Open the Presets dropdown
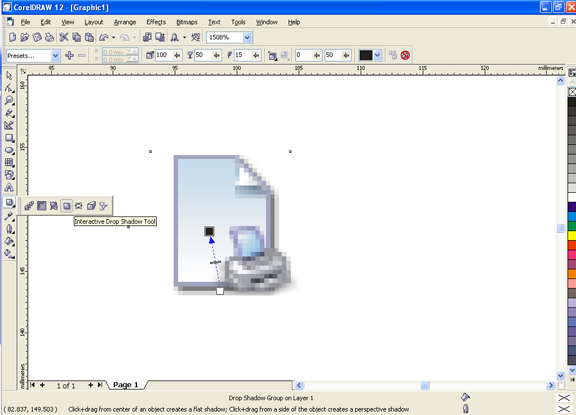576x415 pixels. click(55, 56)
